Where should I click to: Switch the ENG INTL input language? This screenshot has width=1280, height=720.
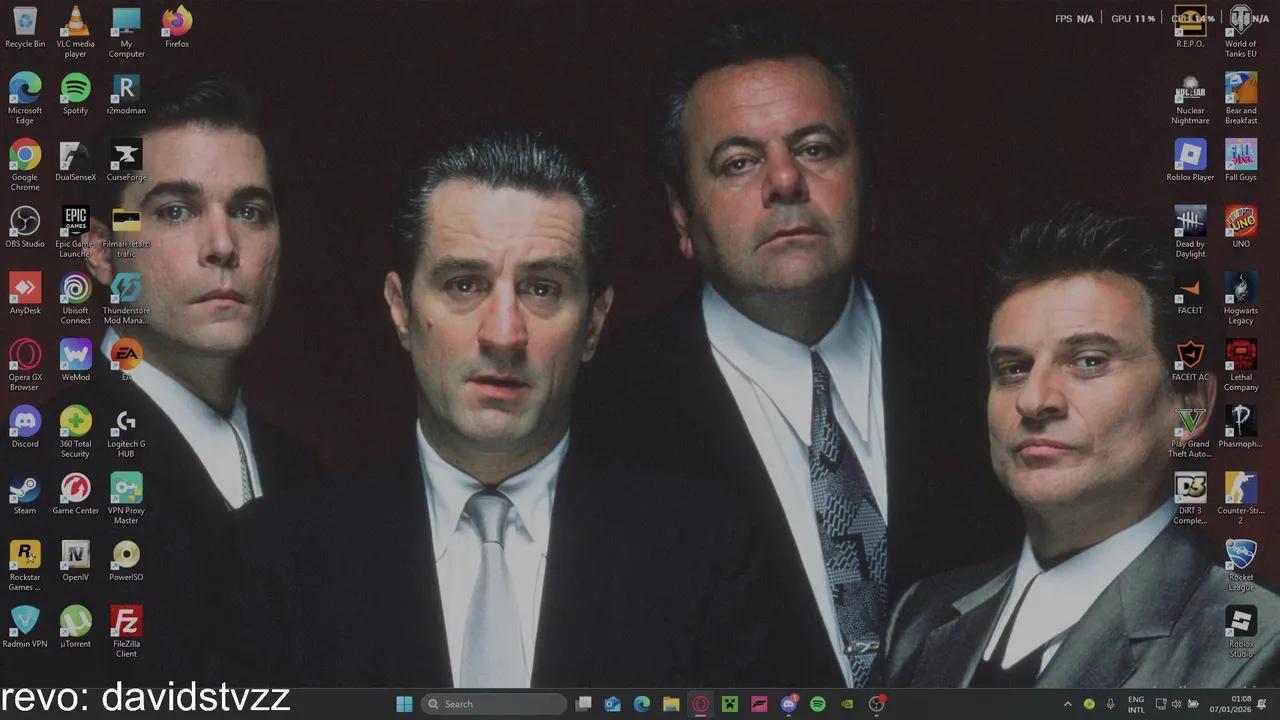click(x=1136, y=704)
